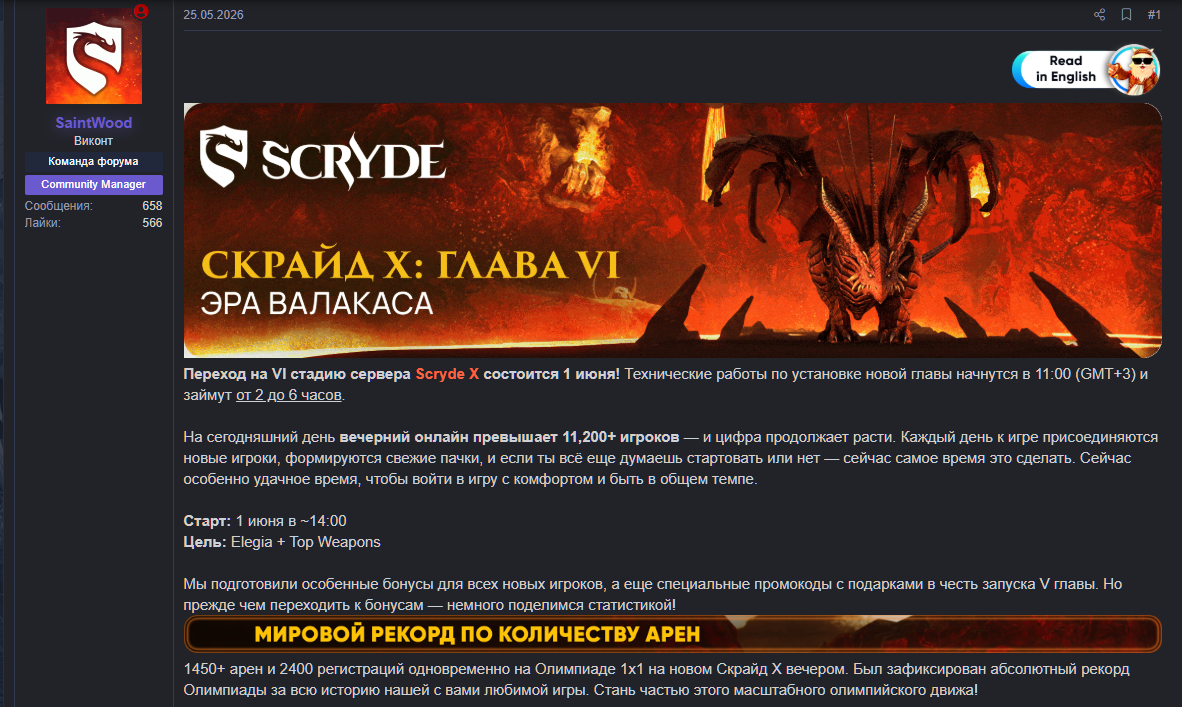Screen dimensions: 1182x707
Task: Click the bold text 'Переход на VI стадию сервера'
Action: (x=297, y=374)
